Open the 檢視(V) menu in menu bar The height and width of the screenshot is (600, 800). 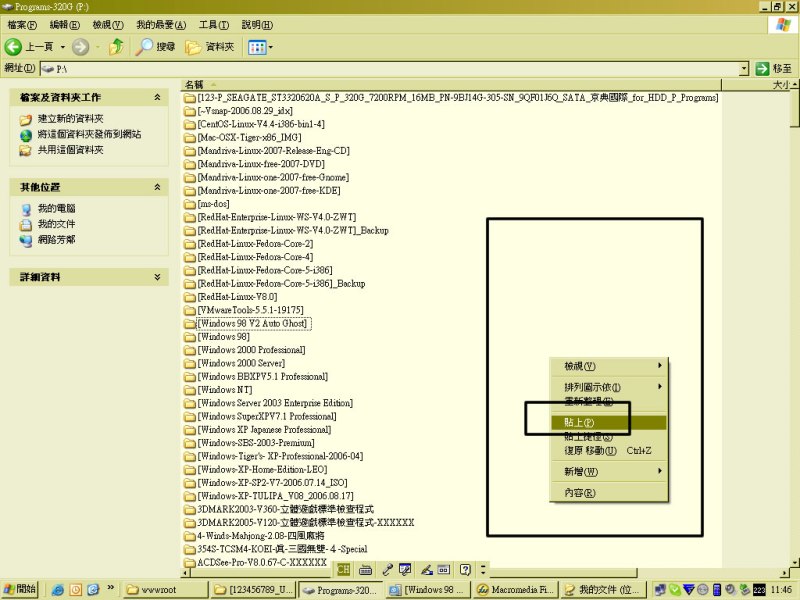pyautogui.click(x=108, y=24)
